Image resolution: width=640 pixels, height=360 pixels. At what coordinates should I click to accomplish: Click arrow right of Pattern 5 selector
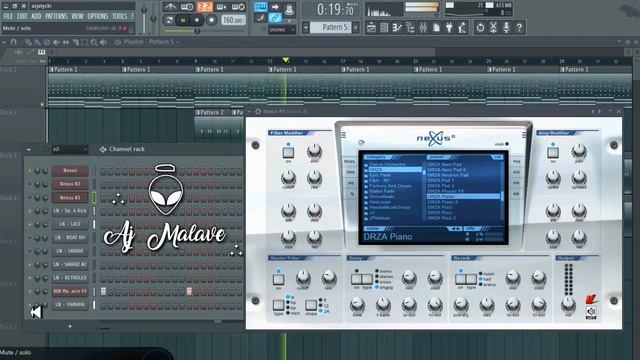point(356,27)
